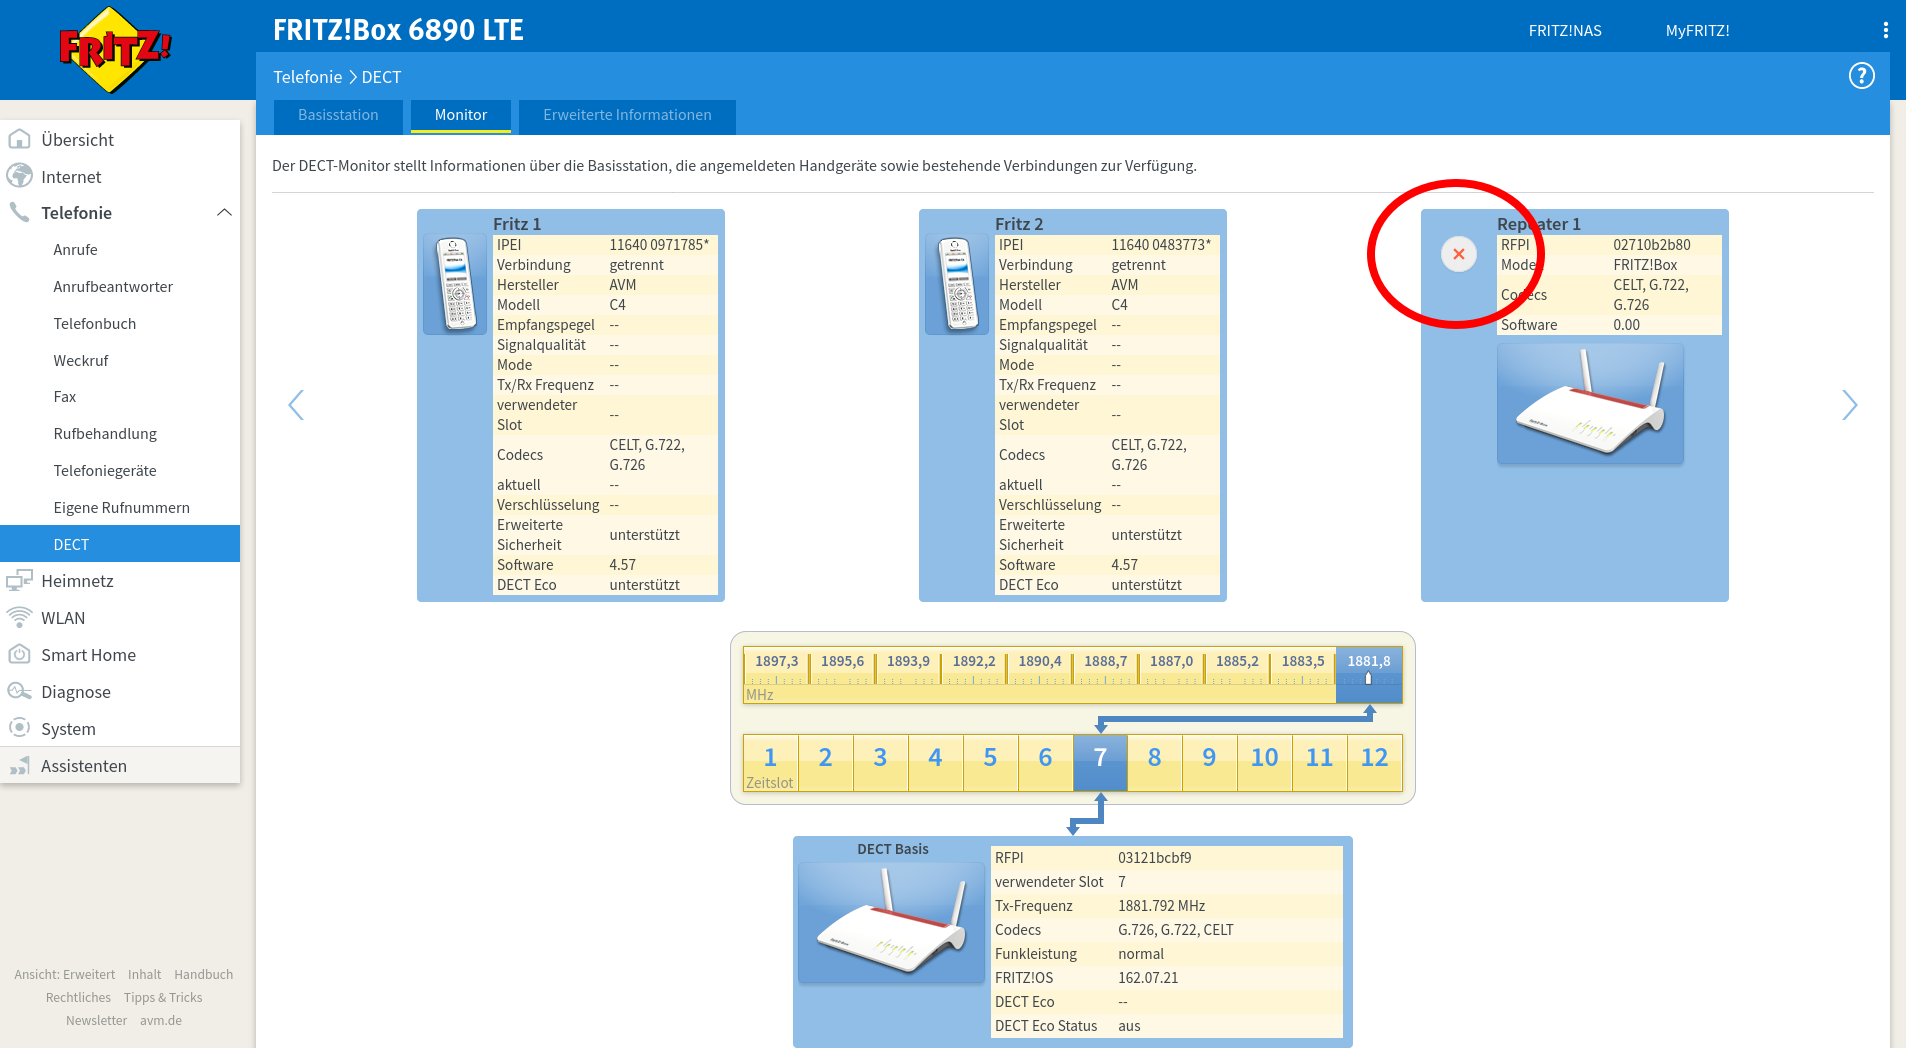Click the Assistenten wizard icon
This screenshot has height=1048, width=1906.
[x=19, y=765]
